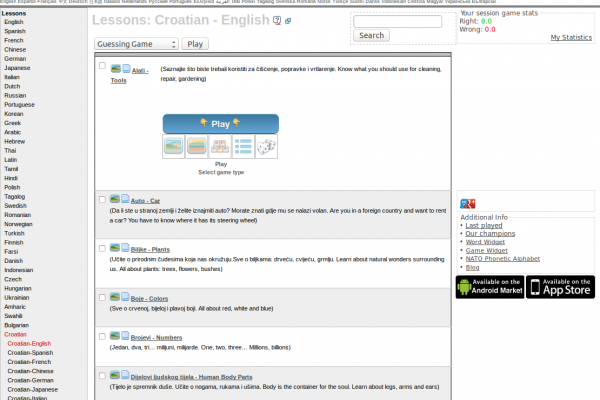Click the social share icon above Additional Info
The width and height of the screenshot is (600, 400).
click(x=468, y=204)
